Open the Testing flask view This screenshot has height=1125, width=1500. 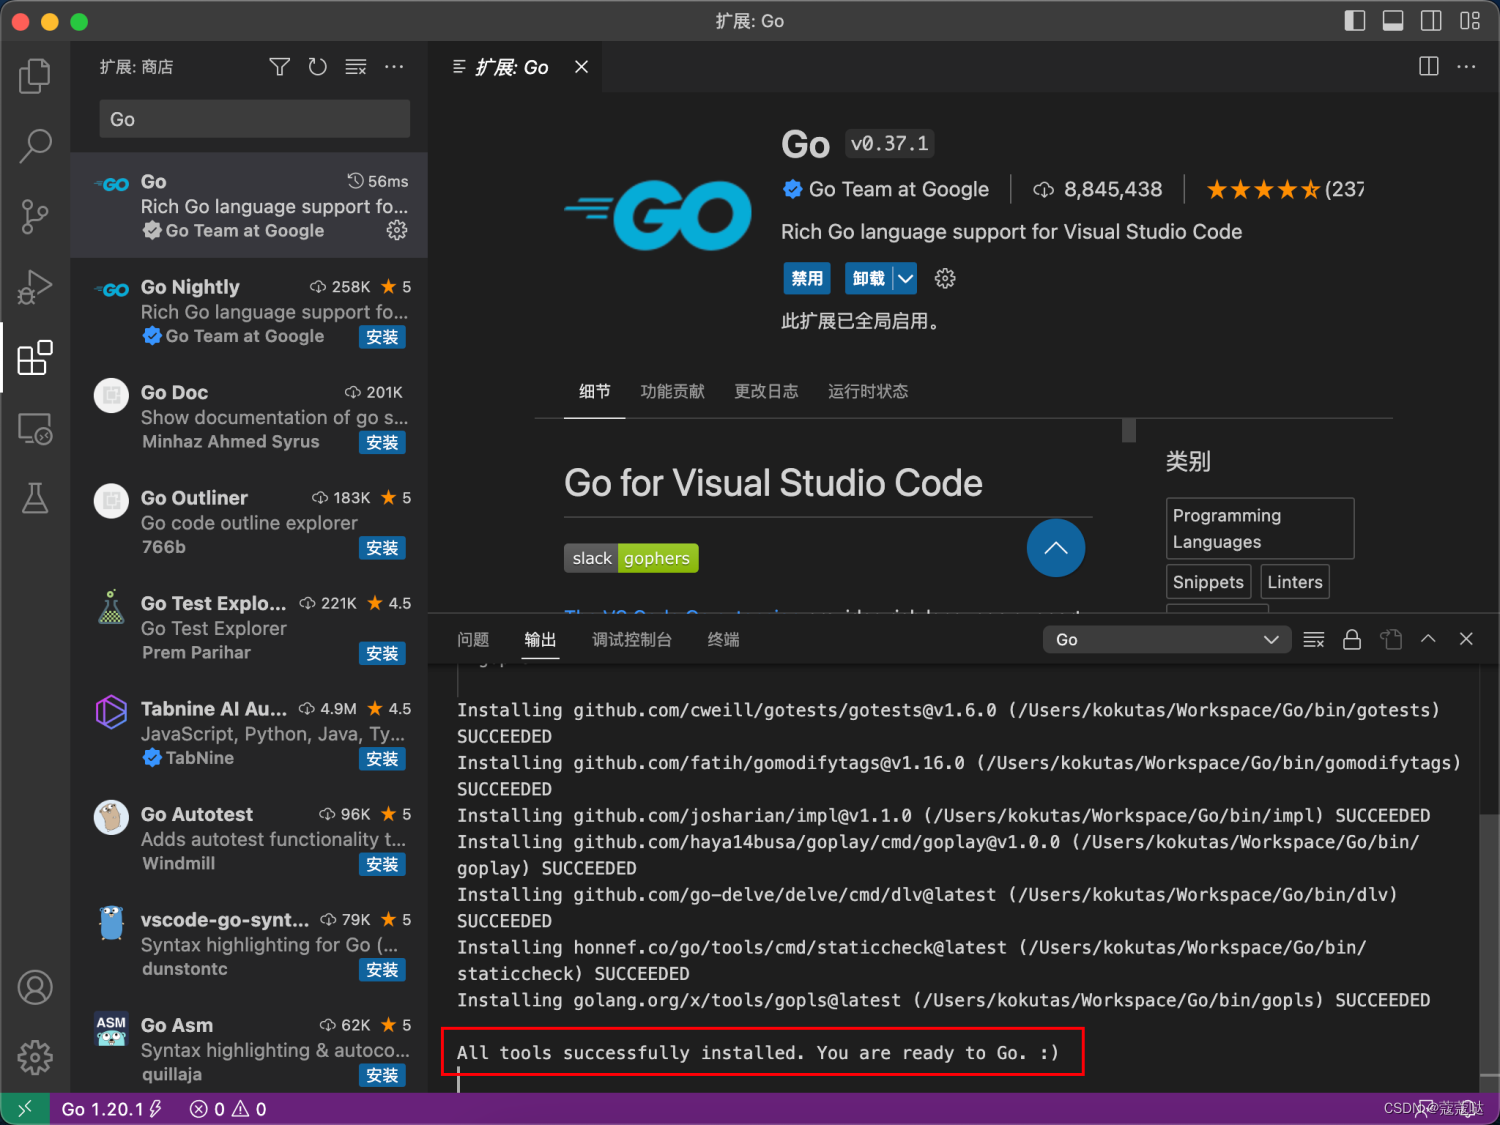coord(35,498)
